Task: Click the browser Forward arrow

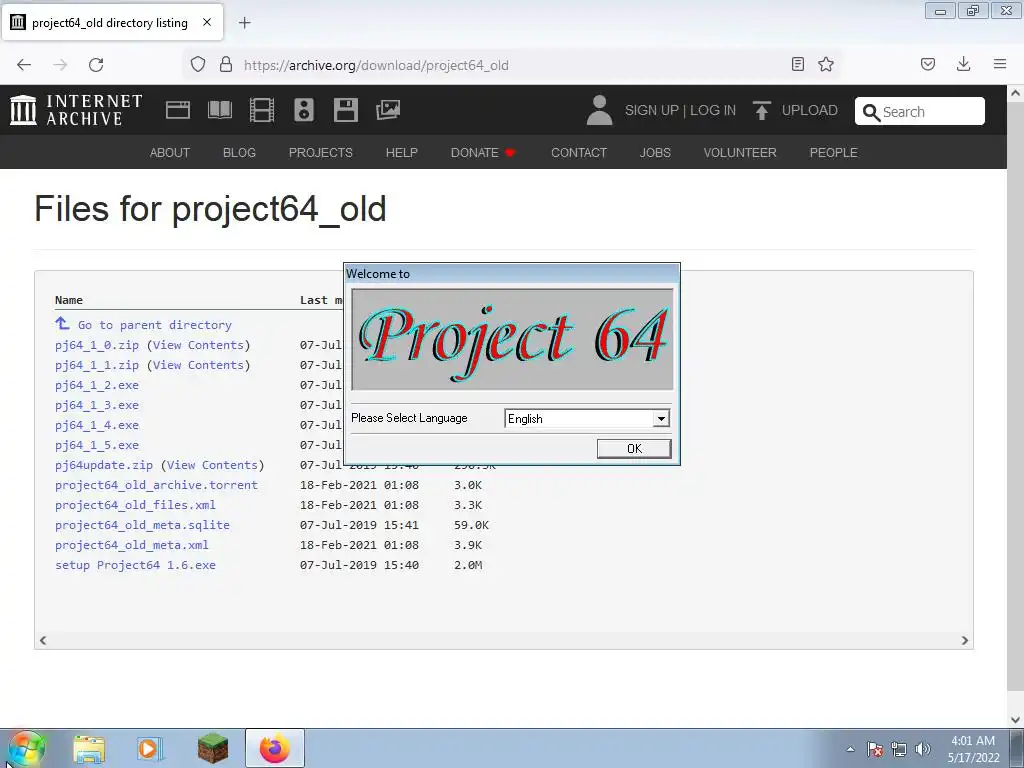Action: point(60,65)
